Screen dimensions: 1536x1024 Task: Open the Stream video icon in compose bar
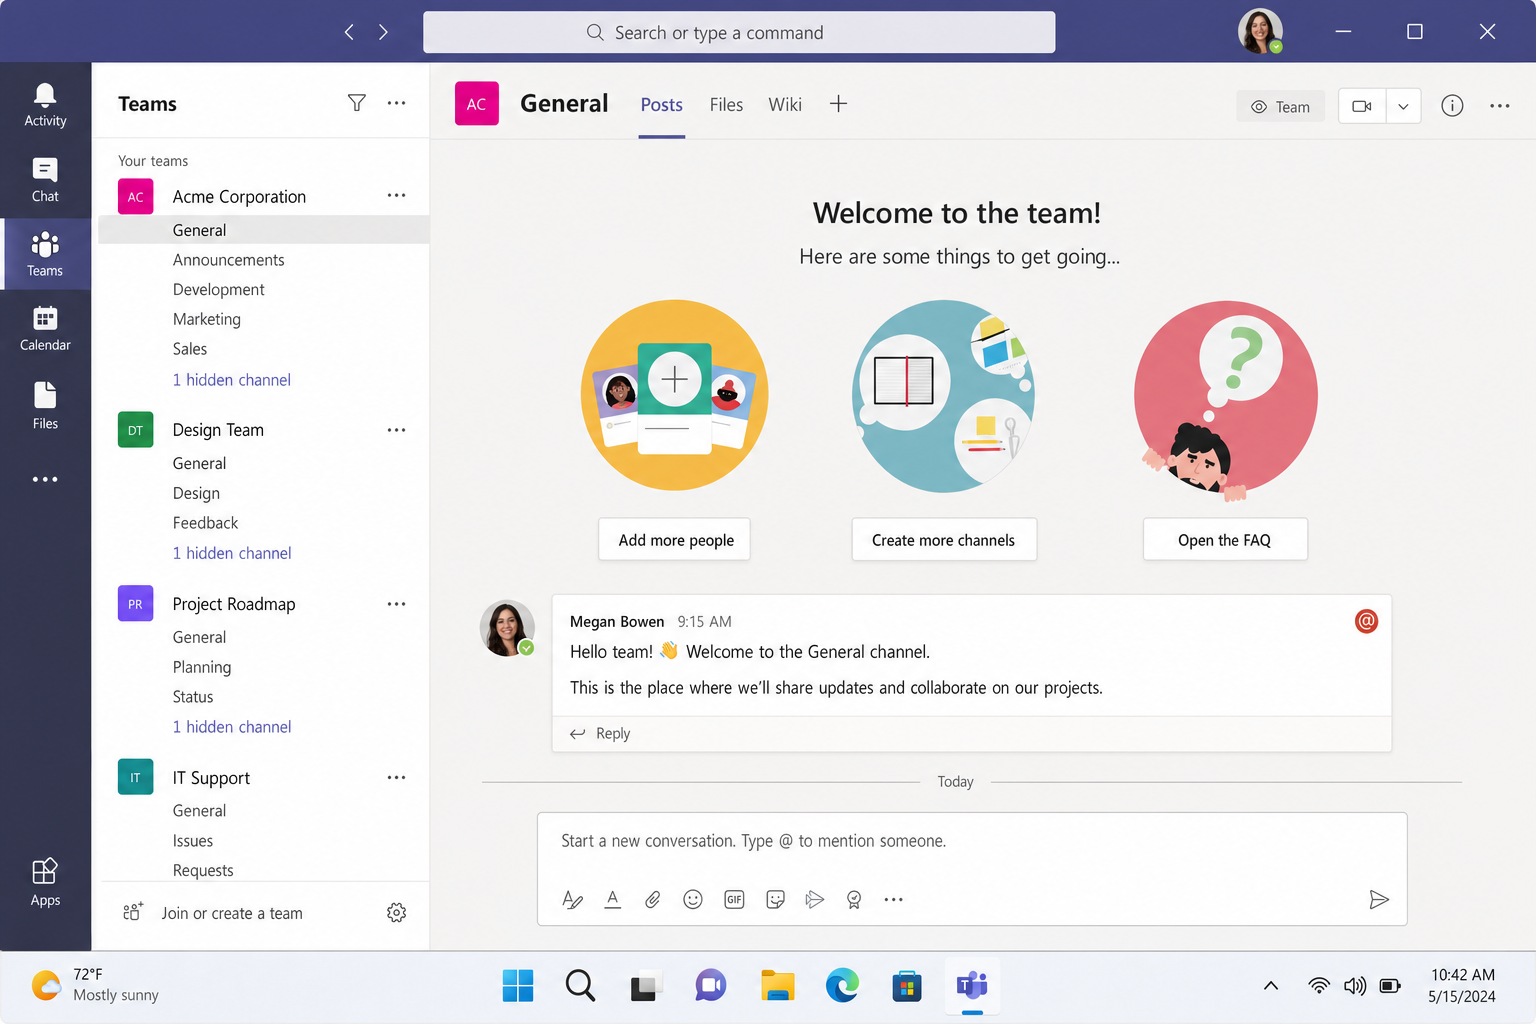tap(815, 900)
